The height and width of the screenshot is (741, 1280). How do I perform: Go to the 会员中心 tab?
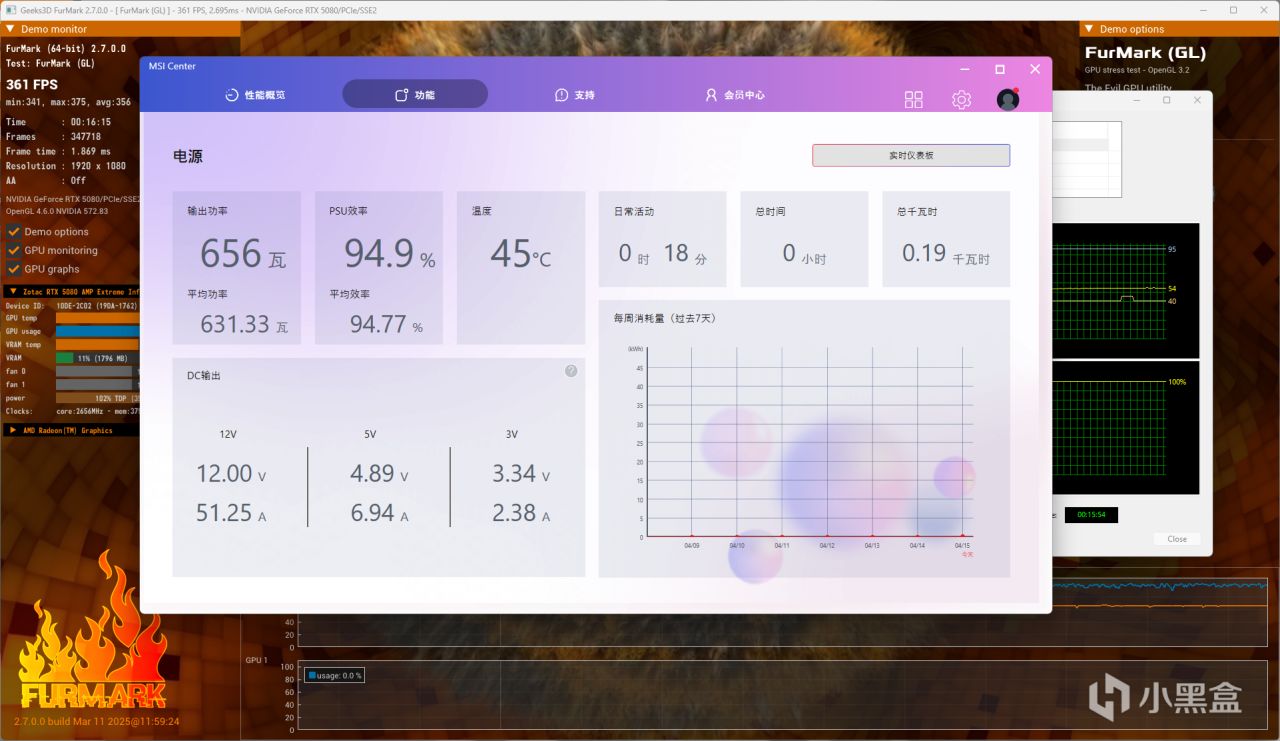tap(735, 95)
